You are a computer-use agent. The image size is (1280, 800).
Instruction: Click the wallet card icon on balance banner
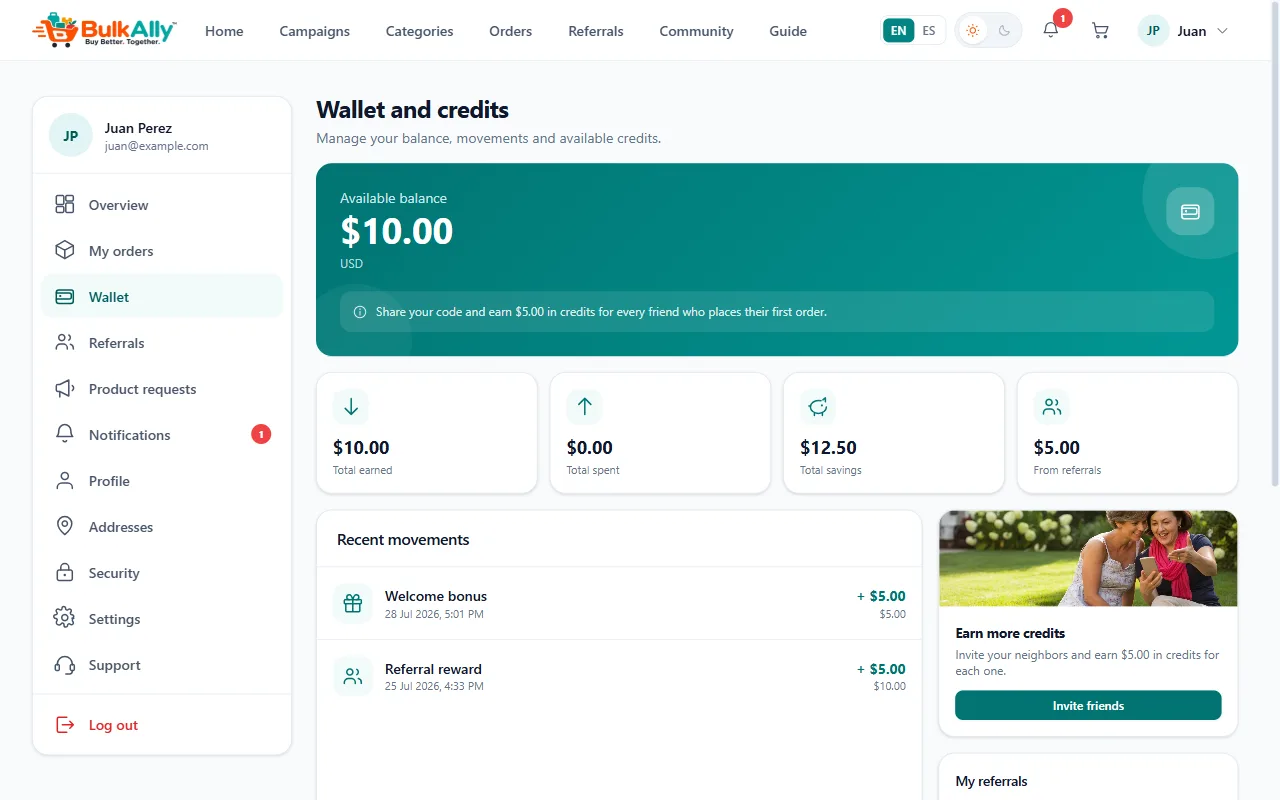pos(1190,211)
